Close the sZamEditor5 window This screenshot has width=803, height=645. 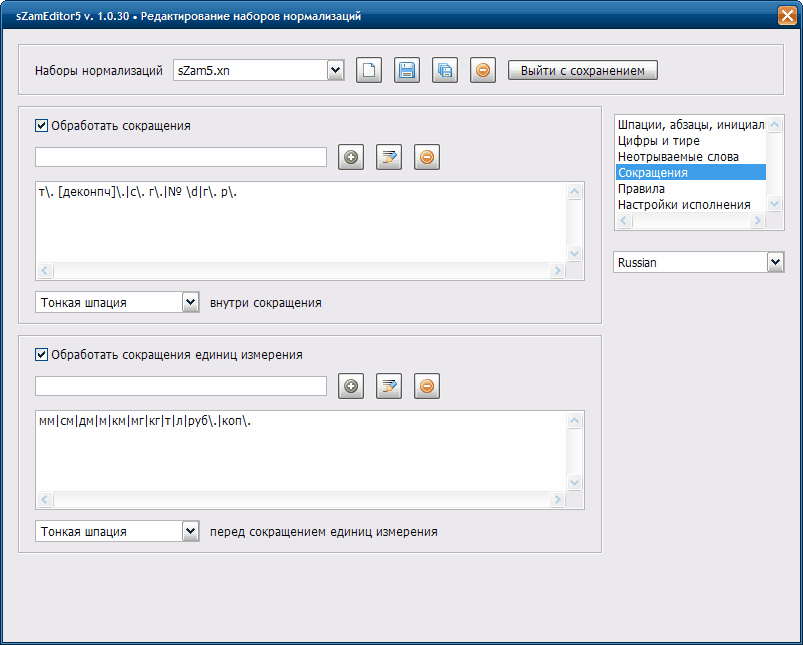[787, 15]
